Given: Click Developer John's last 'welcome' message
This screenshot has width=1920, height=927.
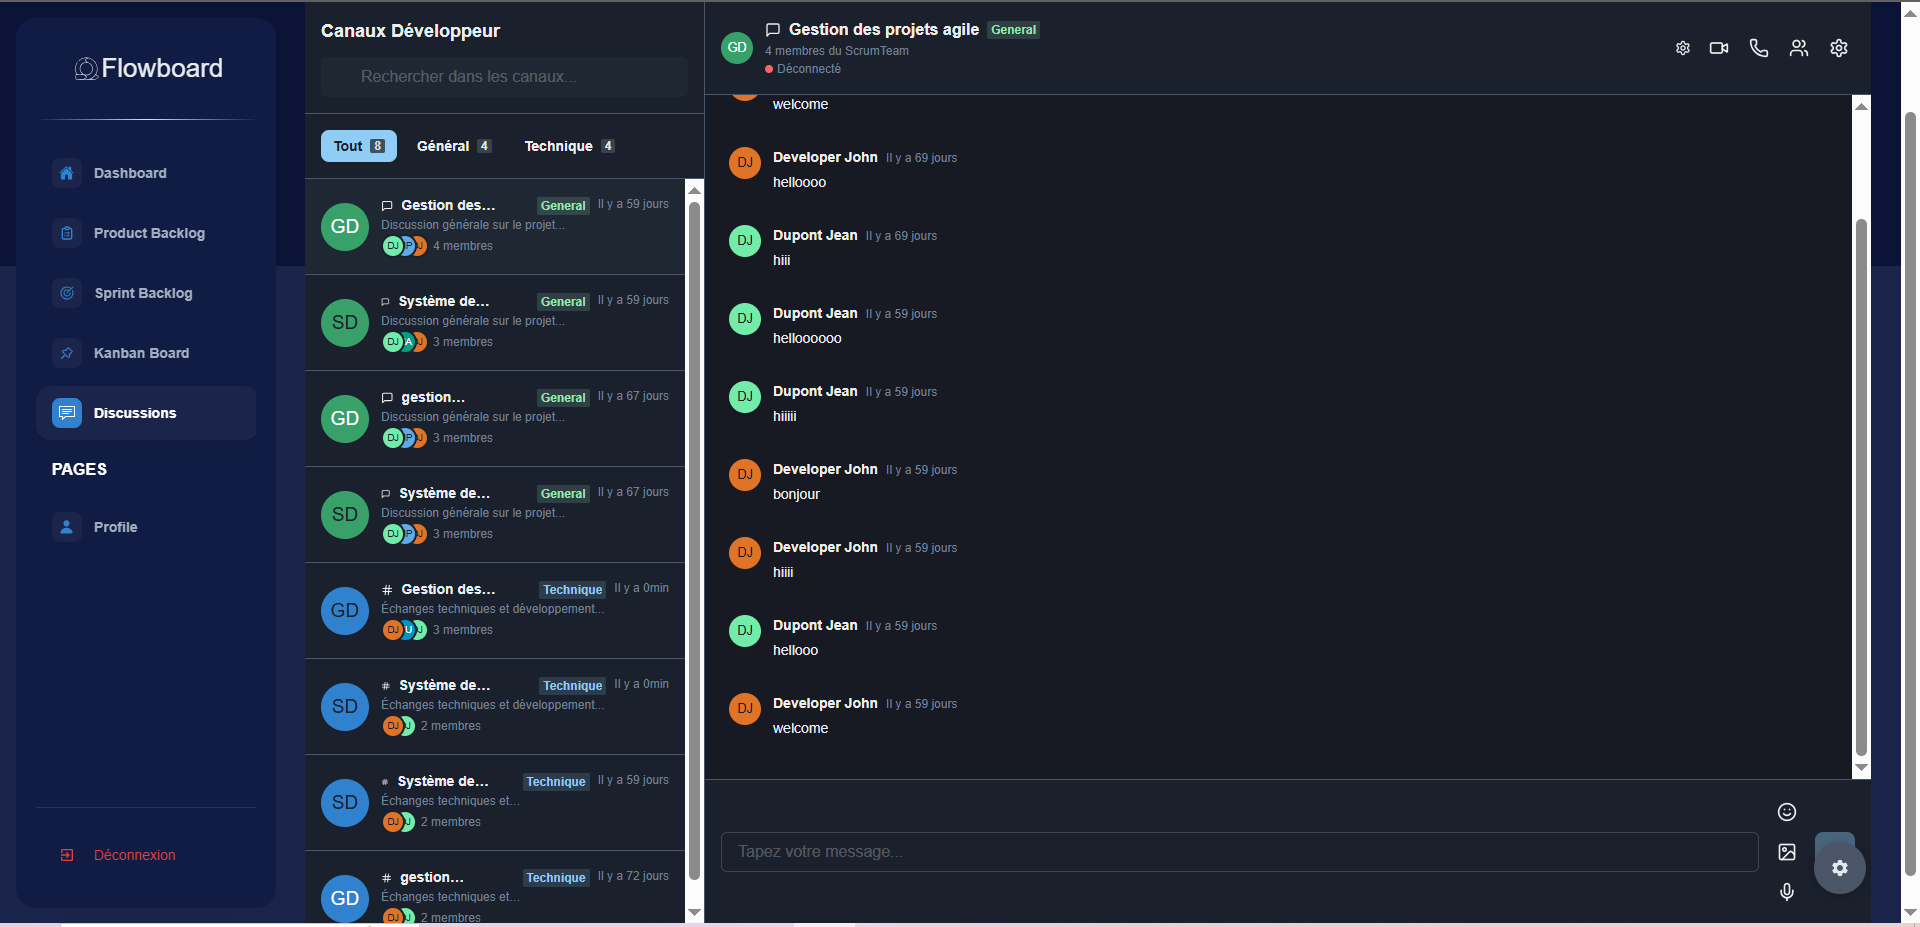Looking at the screenshot, I should point(800,729).
